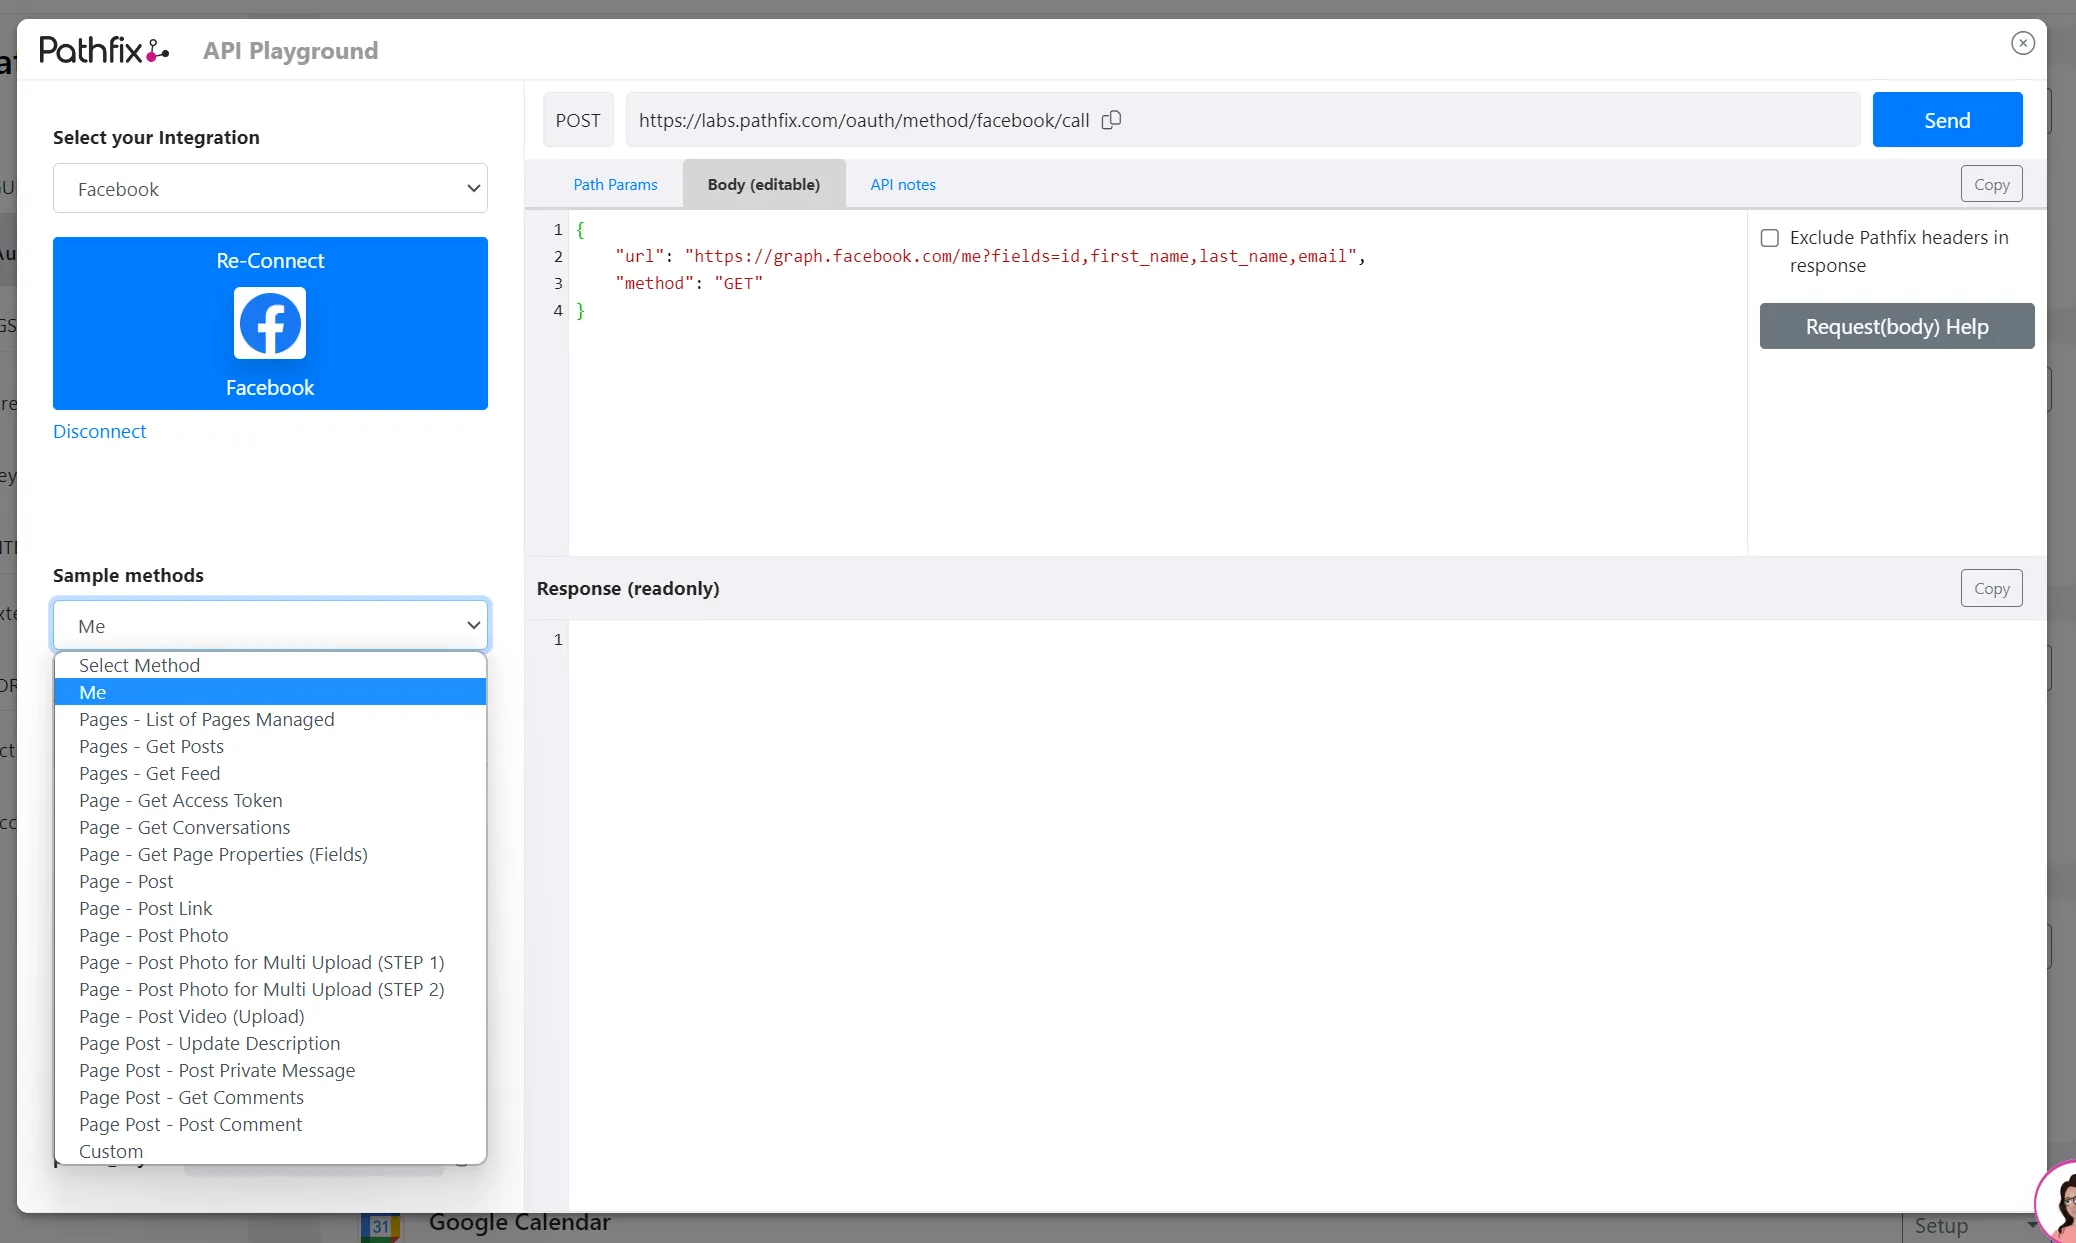Click the "method": "GET" line in body
This screenshot has height=1243, width=2076.
689,283
